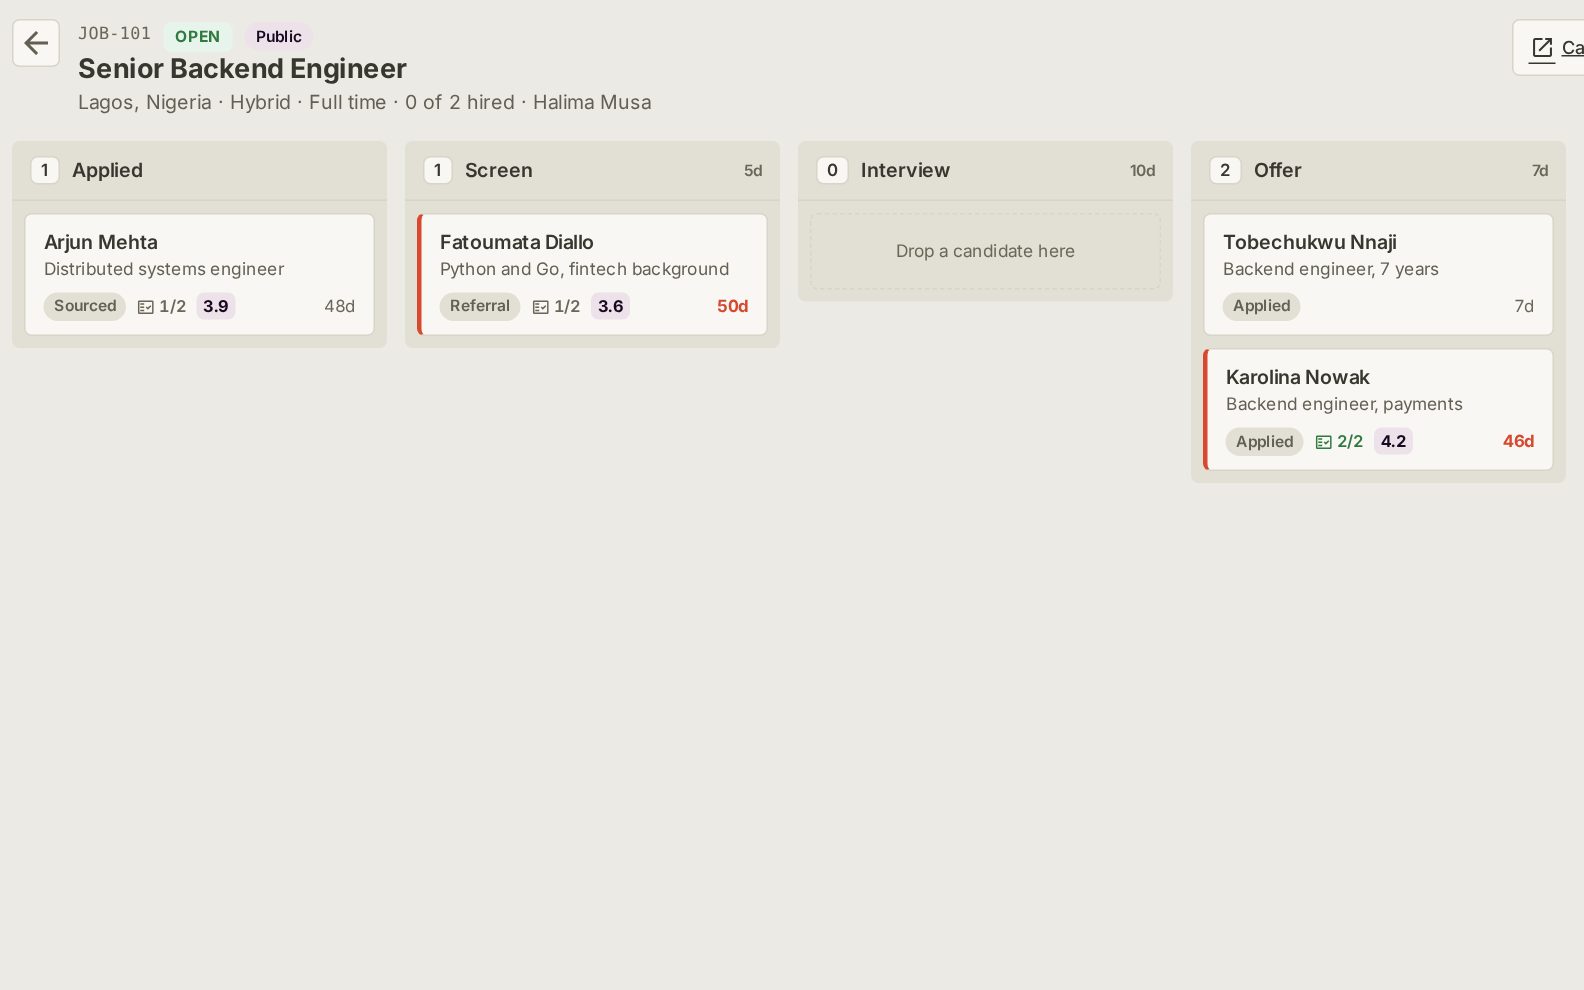The image size is (1584, 990).
Task: Click the Sourced tag on Arjun Mehta
Action: [x=85, y=306]
